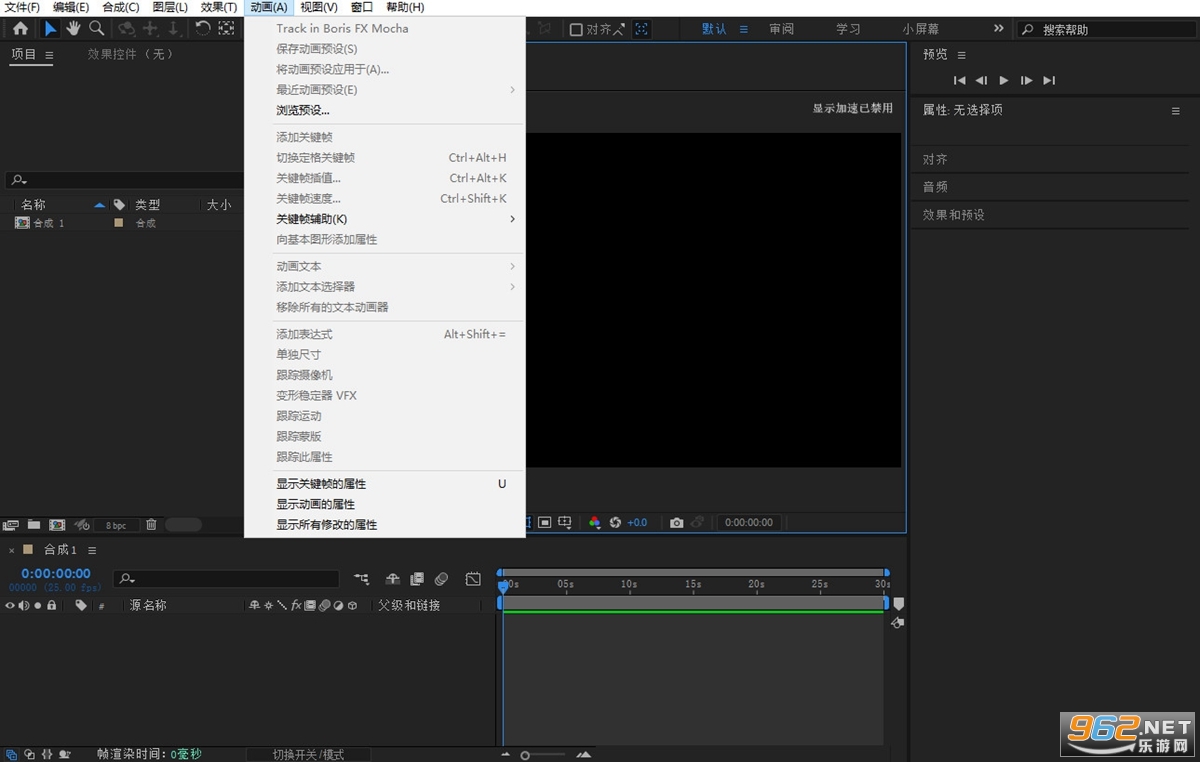
Task: Enable frame blending icon in timeline
Action: (x=417, y=579)
